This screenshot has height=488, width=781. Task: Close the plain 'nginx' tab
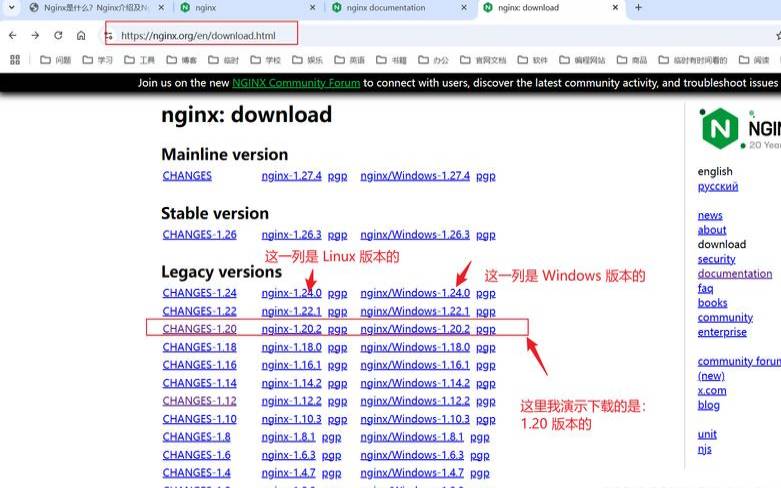(x=312, y=7)
